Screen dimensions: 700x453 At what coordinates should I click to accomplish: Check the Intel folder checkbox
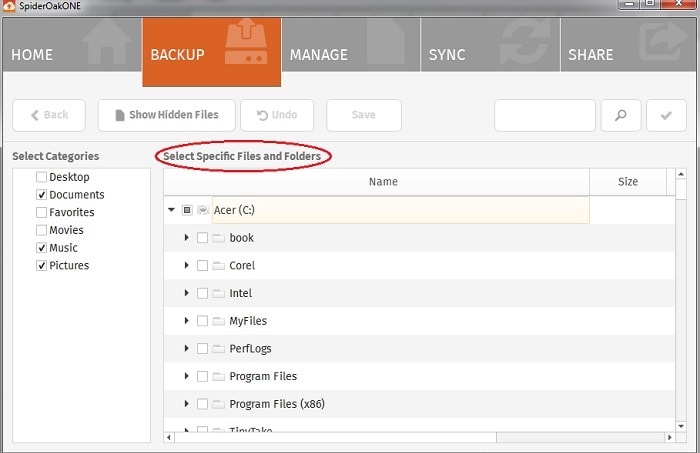coord(202,293)
